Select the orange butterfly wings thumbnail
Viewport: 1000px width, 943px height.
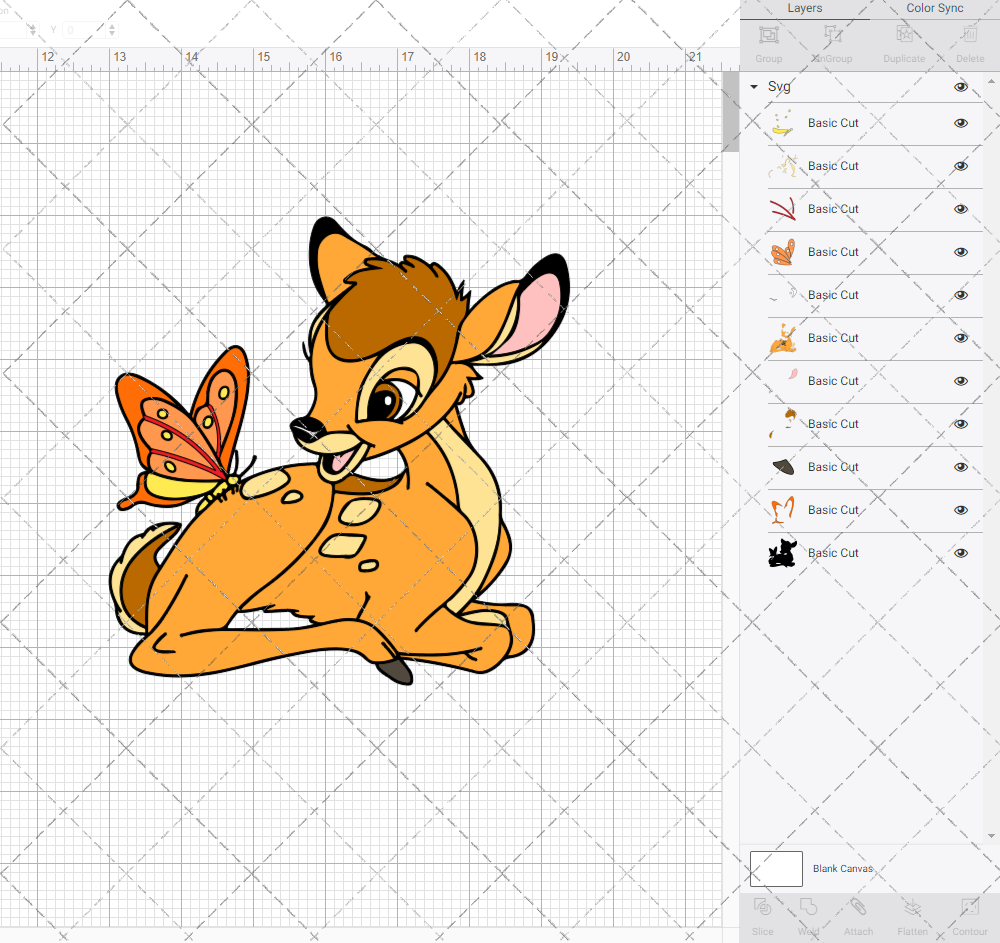783,252
